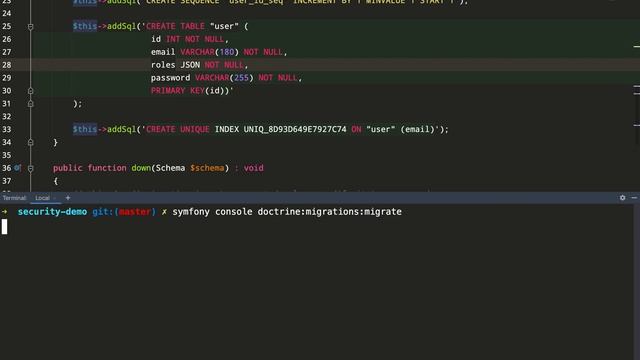
Task: Collapse function end fold on line 34
Action: (30, 142)
